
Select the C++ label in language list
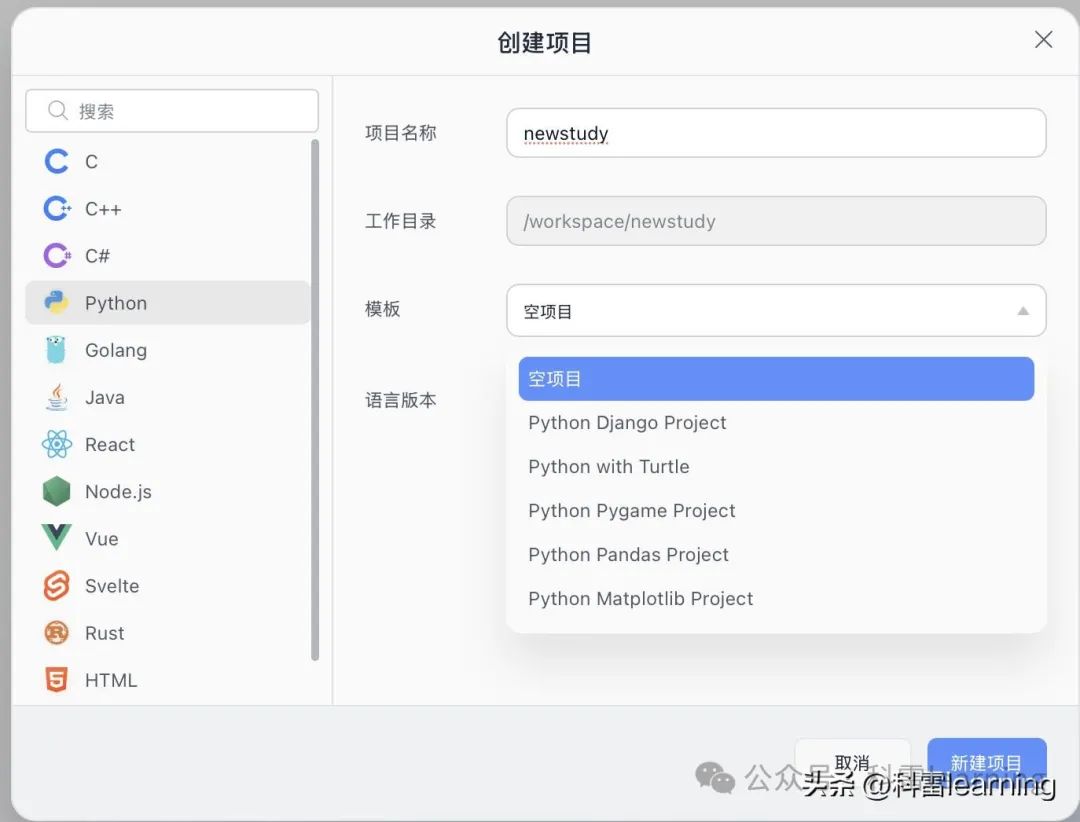(103, 209)
